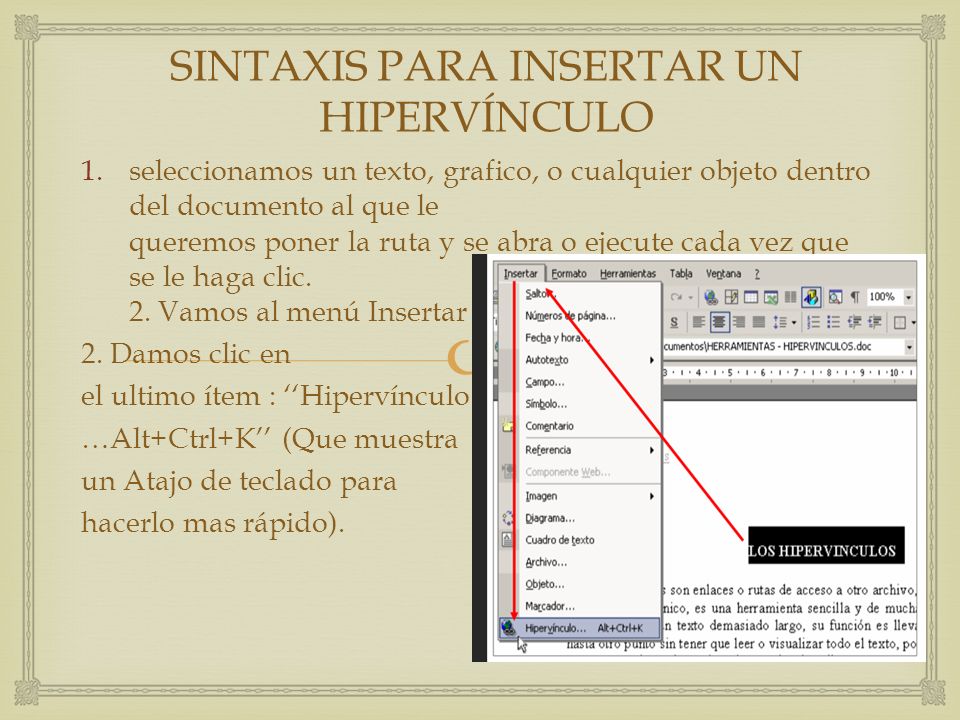Select the justify alignment icon

point(759,322)
